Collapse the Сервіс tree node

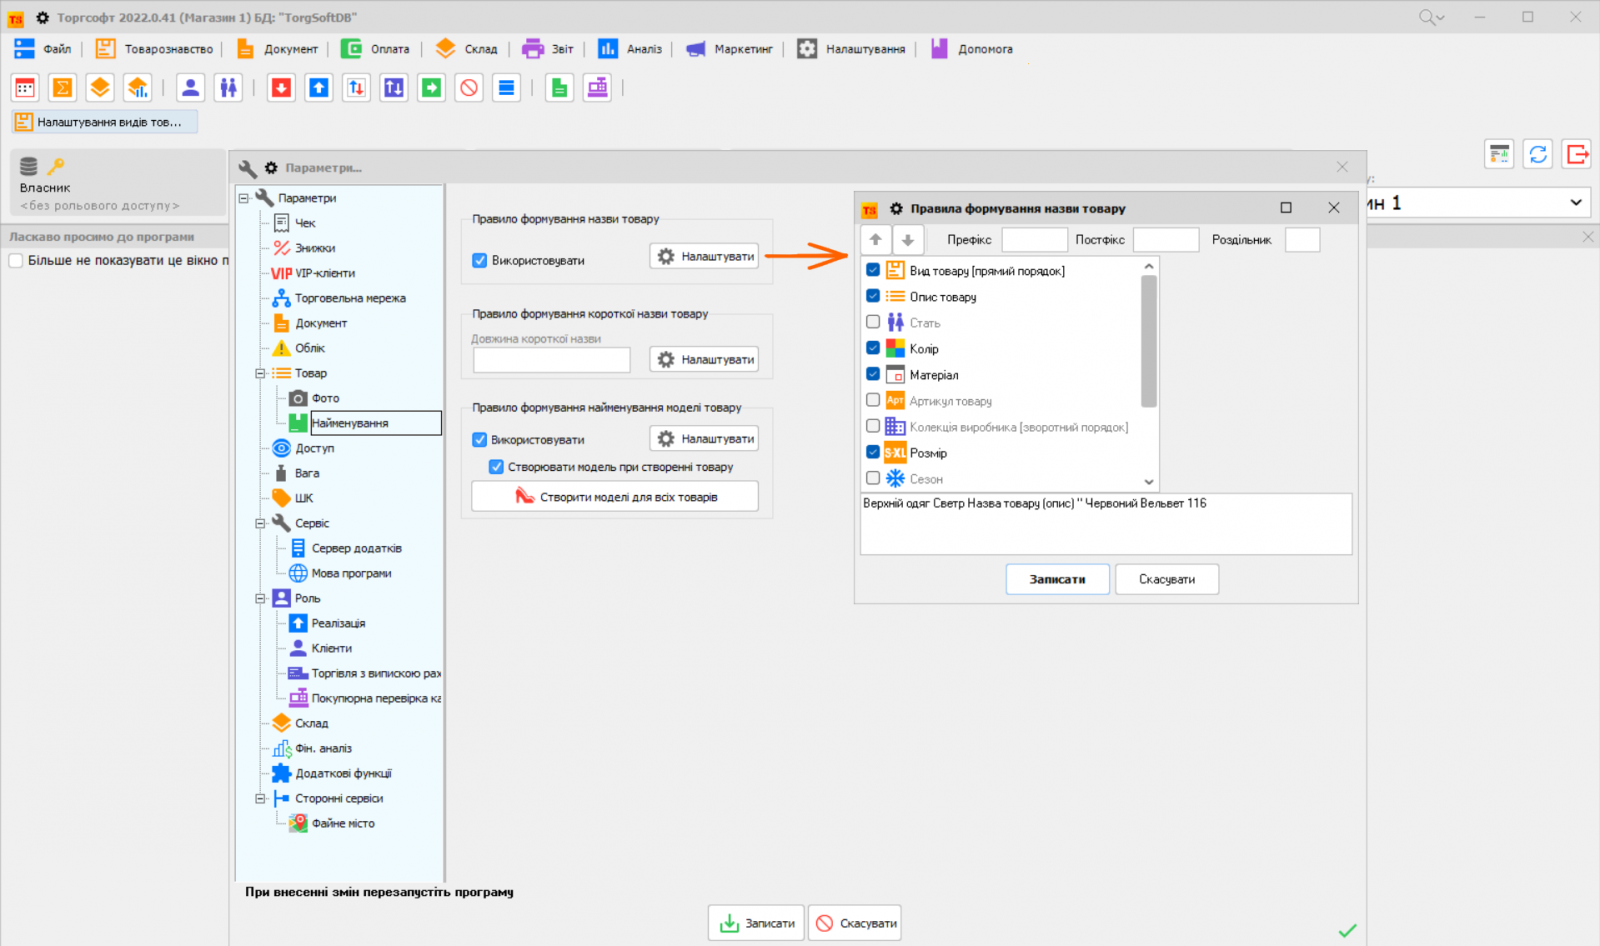coord(260,523)
